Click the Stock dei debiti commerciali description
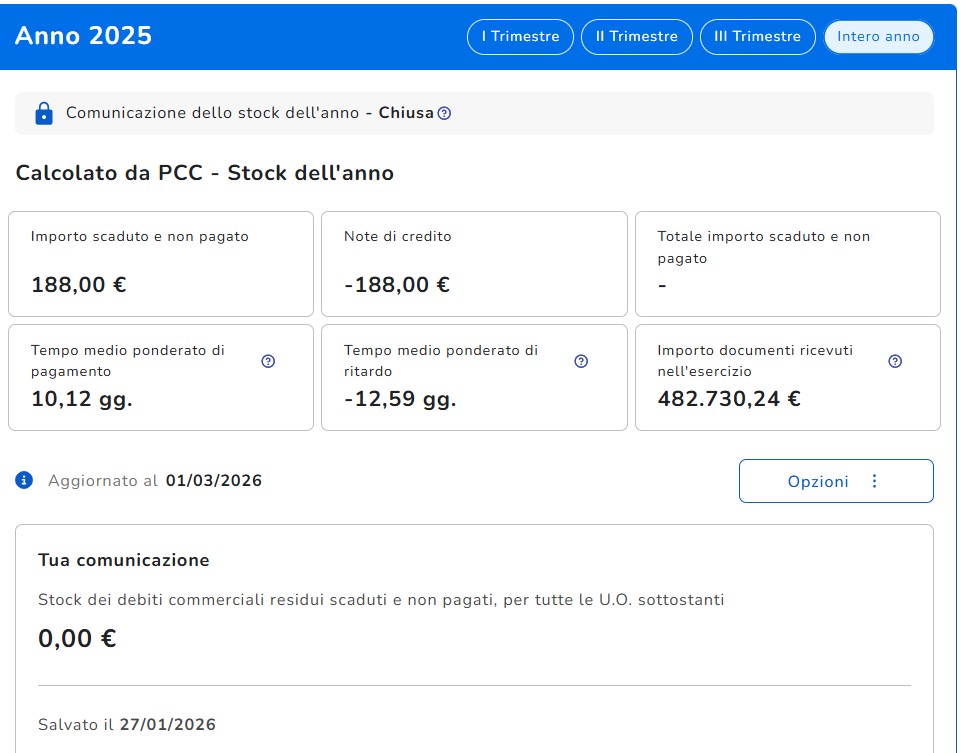The height and width of the screenshot is (753, 968). [381, 600]
